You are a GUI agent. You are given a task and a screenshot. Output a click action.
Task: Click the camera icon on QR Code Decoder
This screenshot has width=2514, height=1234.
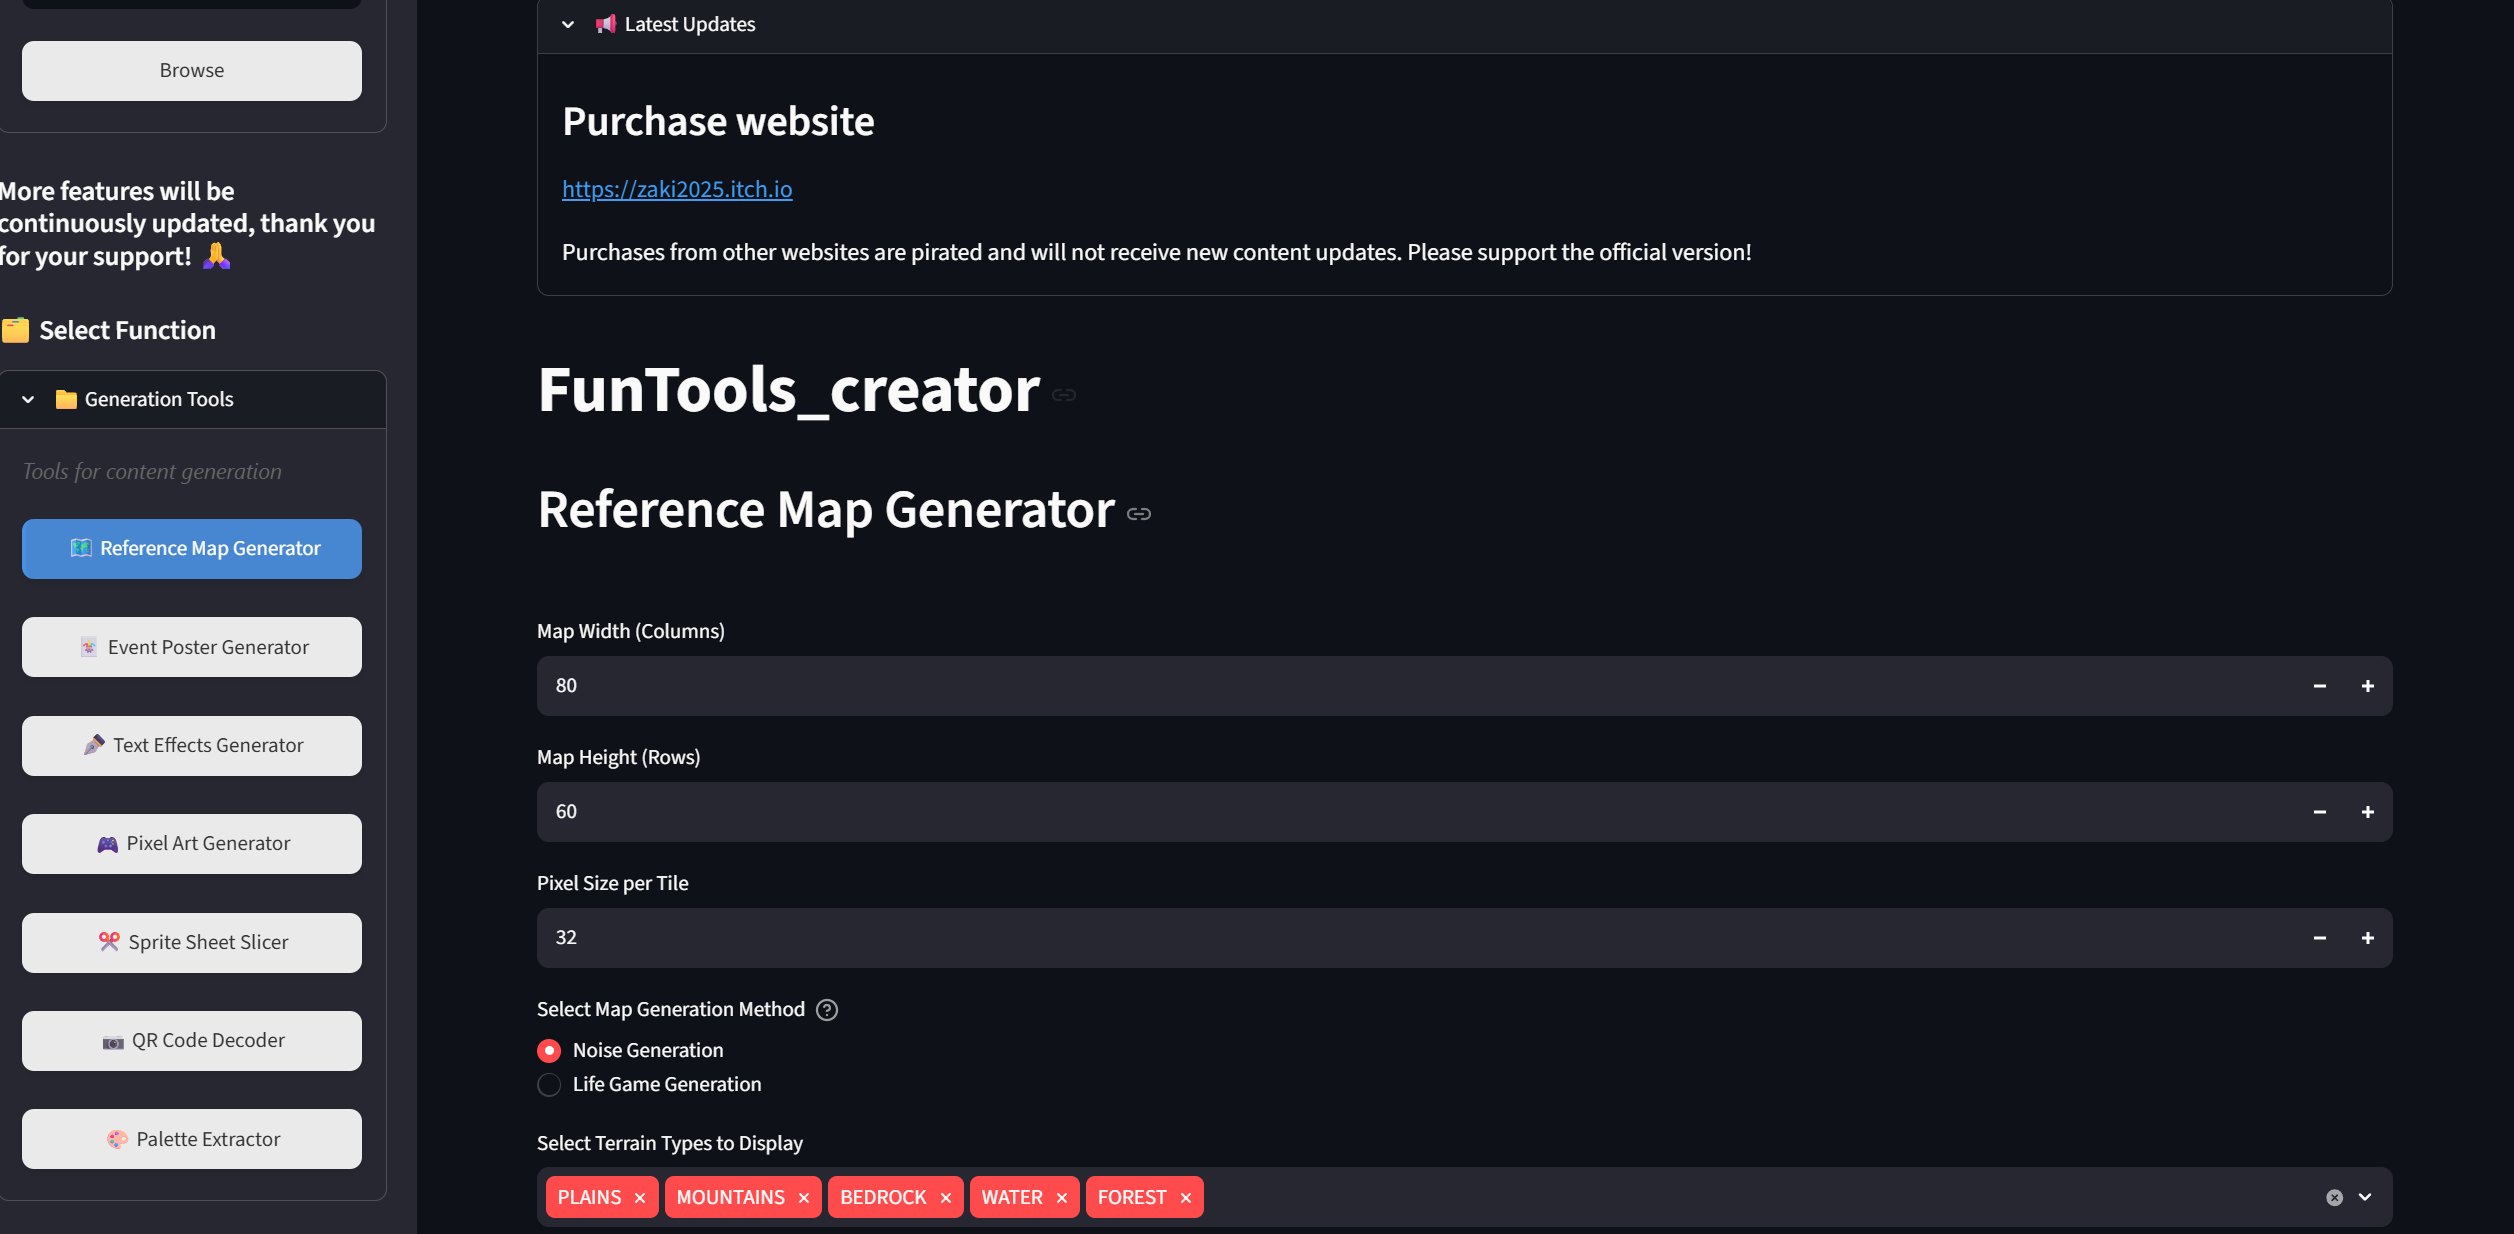[x=113, y=1042]
